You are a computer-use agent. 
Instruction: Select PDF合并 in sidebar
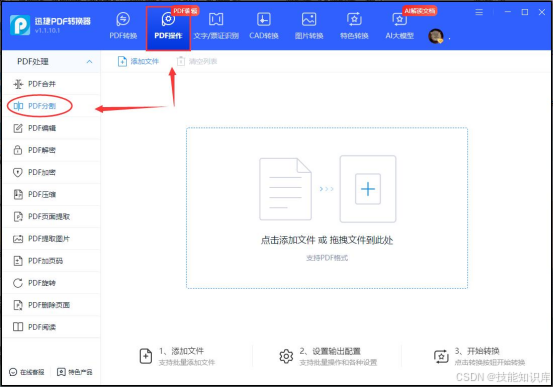(x=51, y=84)
